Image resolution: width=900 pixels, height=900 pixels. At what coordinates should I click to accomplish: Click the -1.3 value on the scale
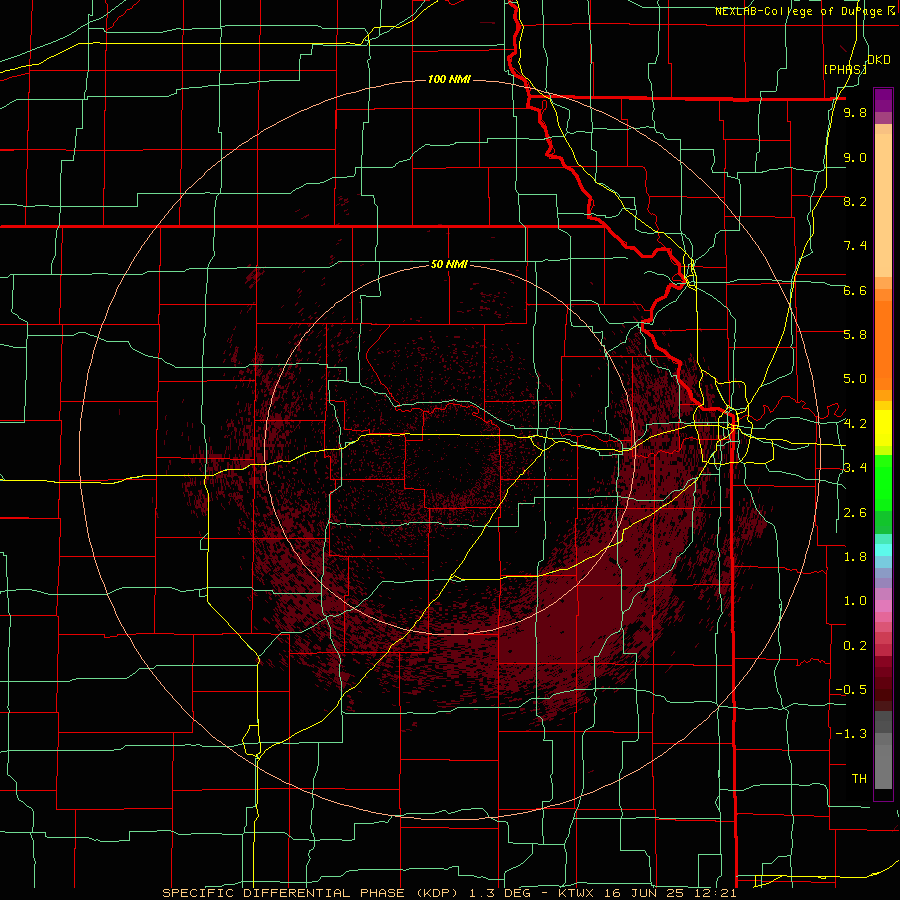[851, 734]
